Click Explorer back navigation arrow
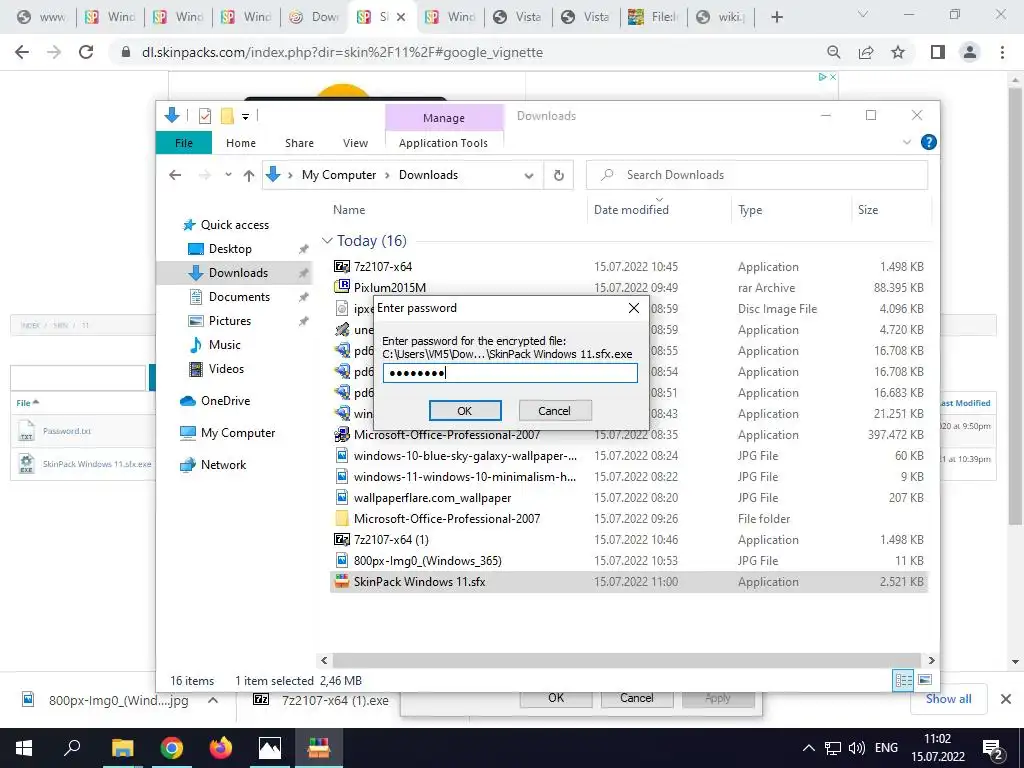Viewport: 1024px width, 768px height. click(175, 175)
